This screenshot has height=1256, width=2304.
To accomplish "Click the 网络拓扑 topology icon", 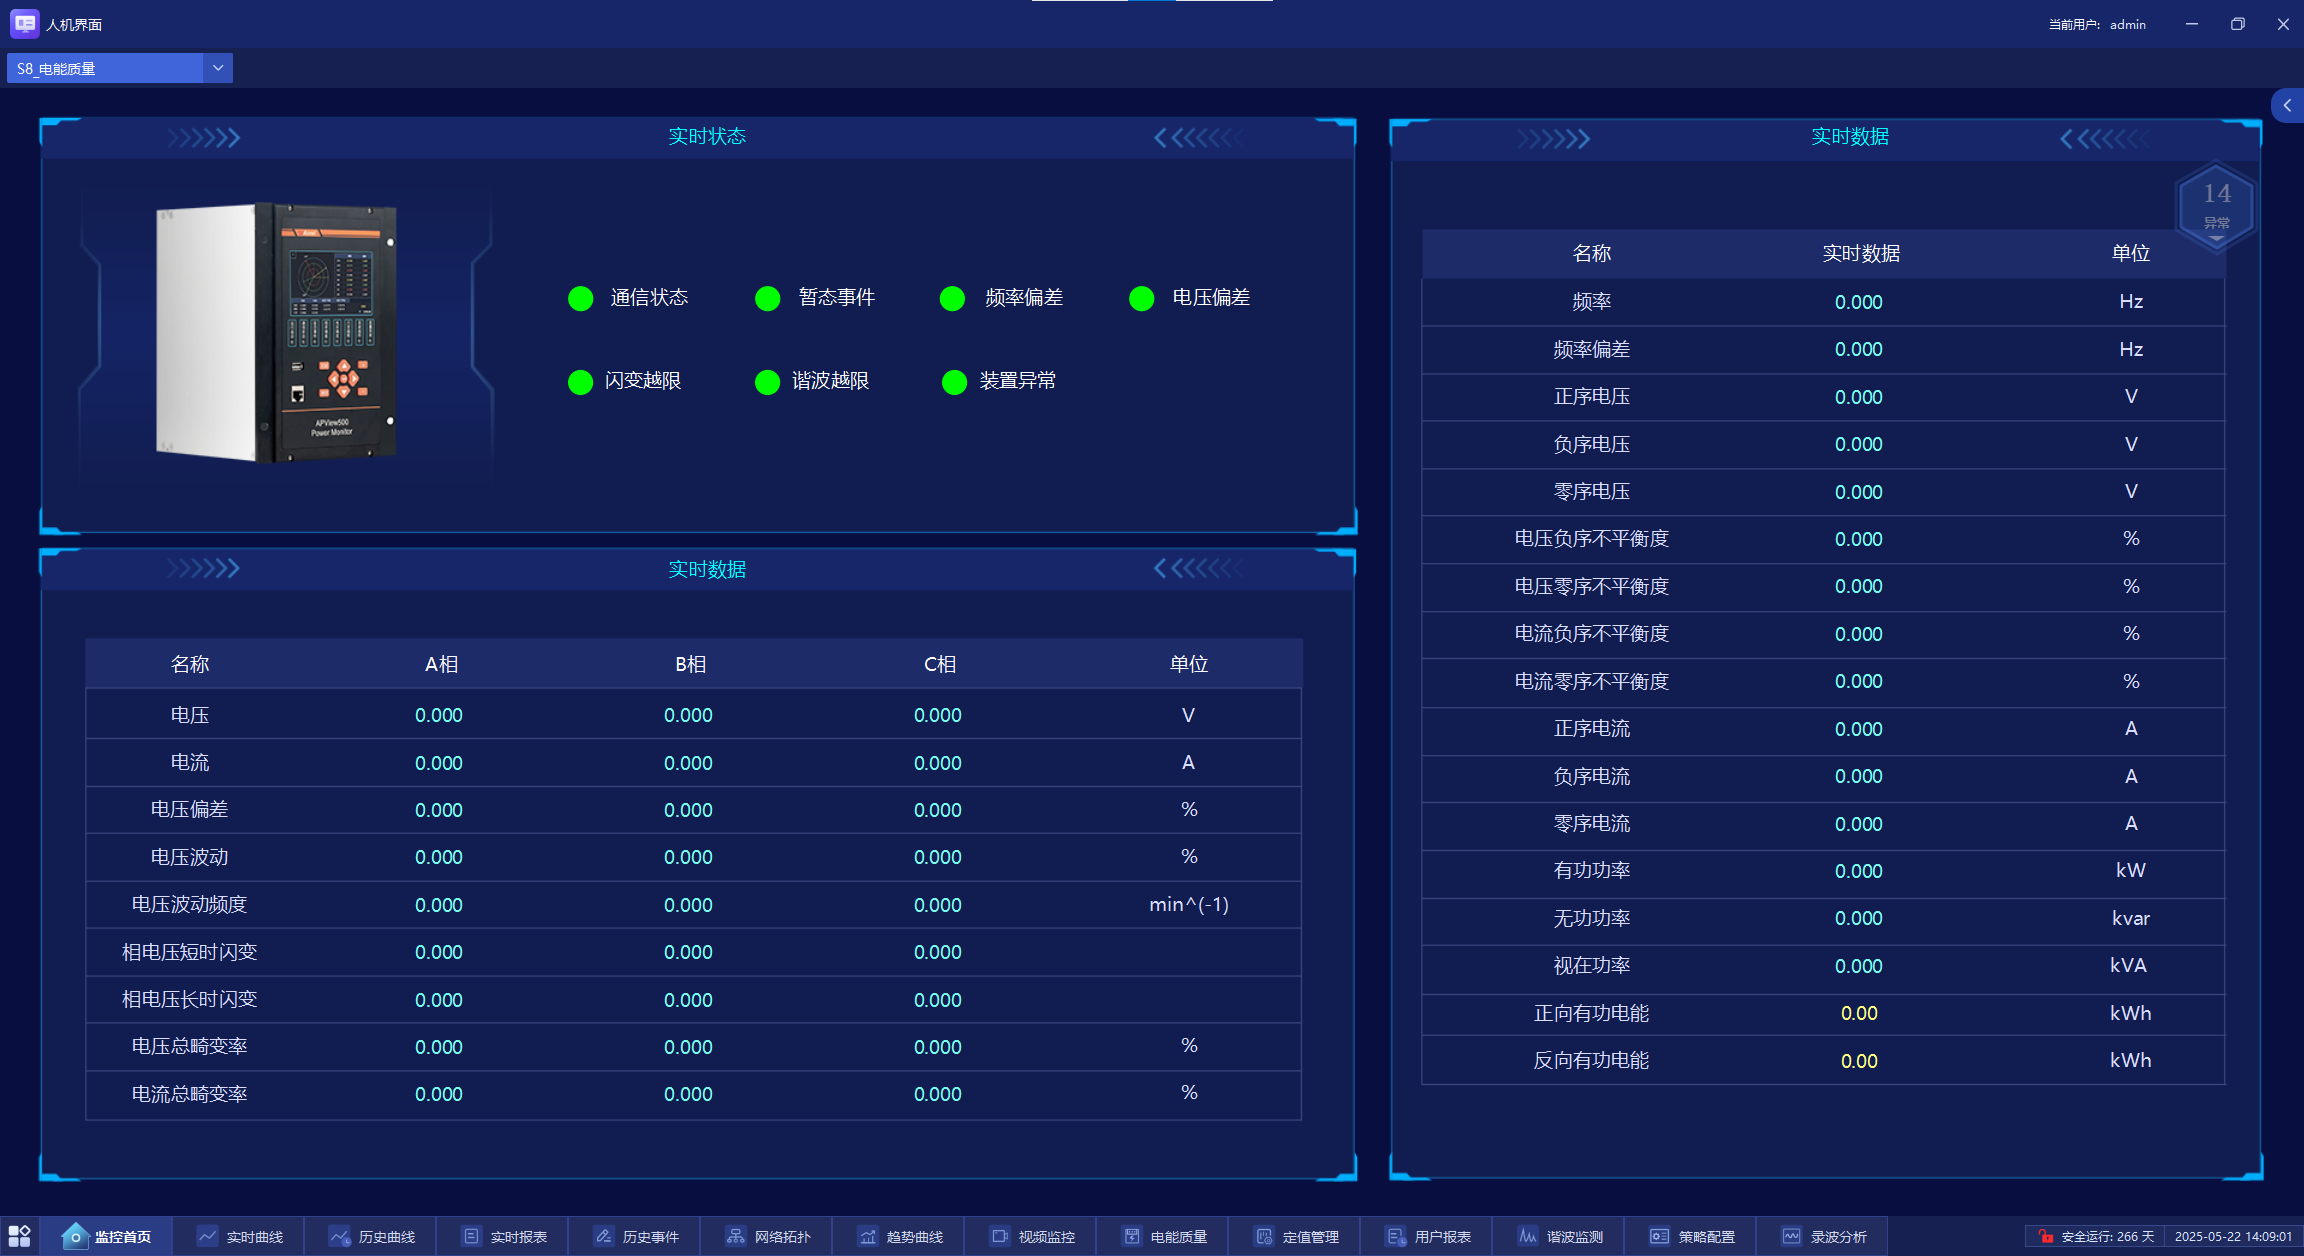I will [735, 1236].
